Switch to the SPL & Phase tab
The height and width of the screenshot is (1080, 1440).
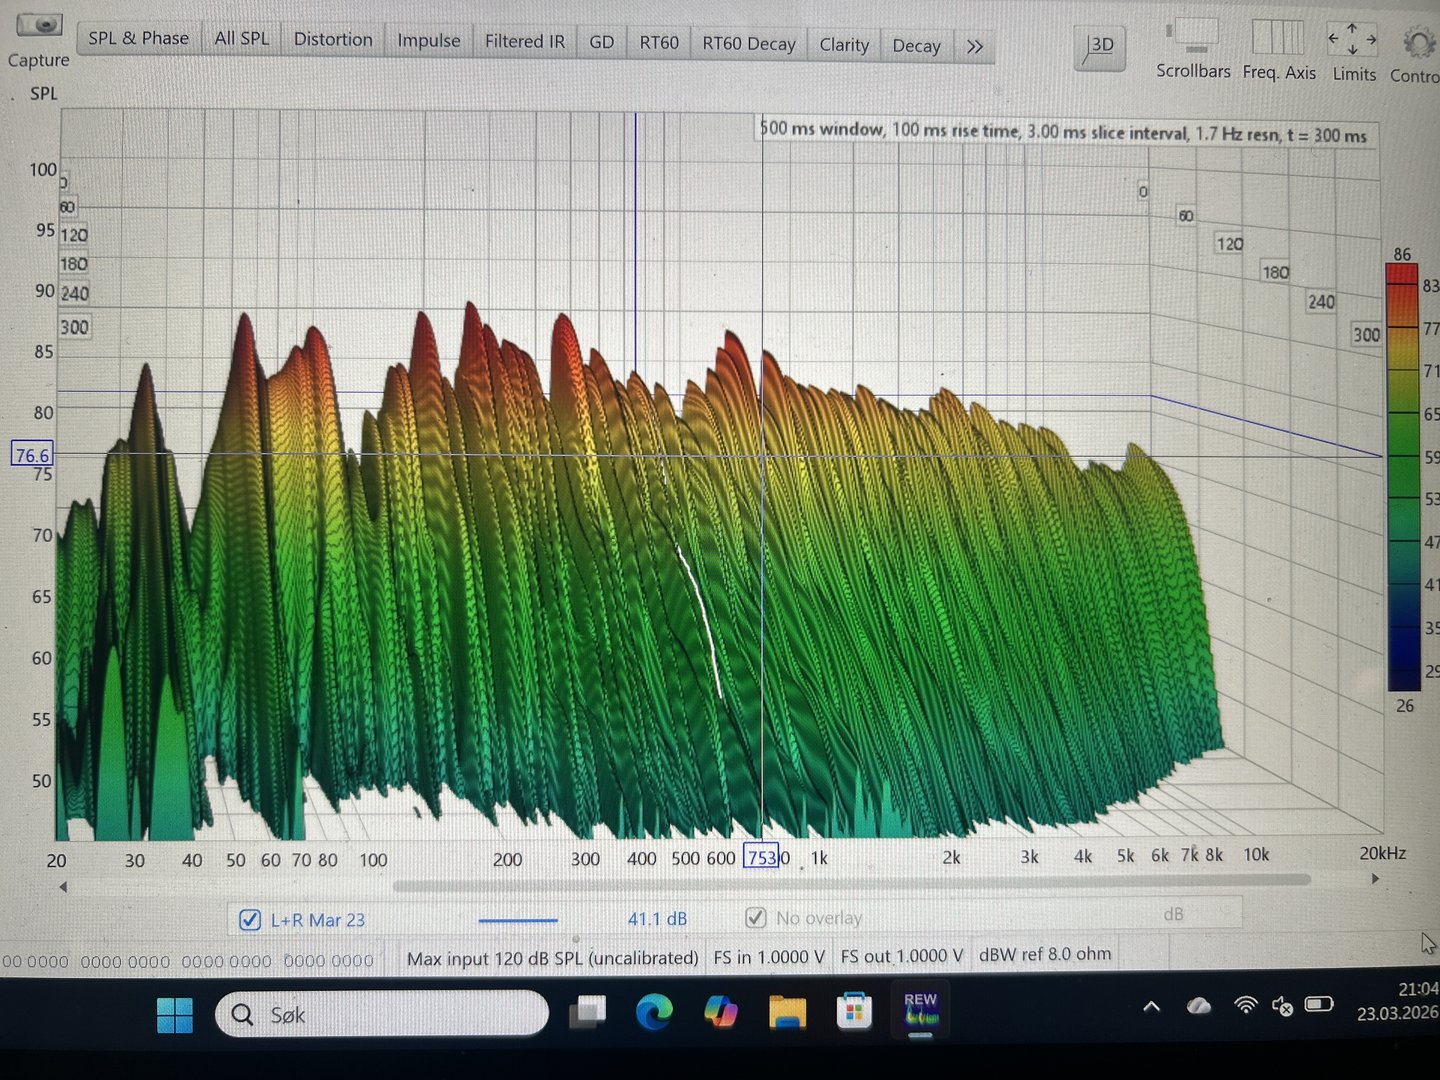point(138,38)
